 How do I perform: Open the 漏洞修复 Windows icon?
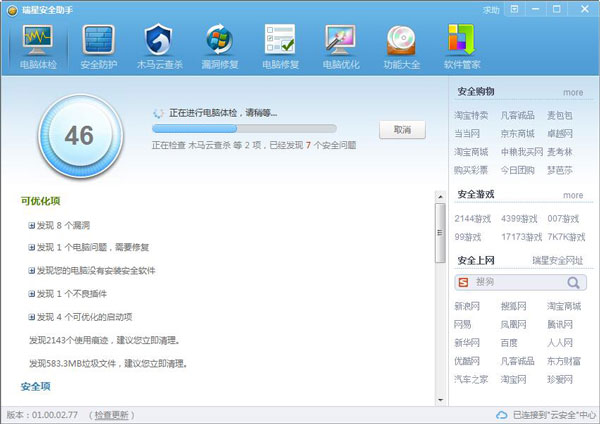tap(219, 39)
